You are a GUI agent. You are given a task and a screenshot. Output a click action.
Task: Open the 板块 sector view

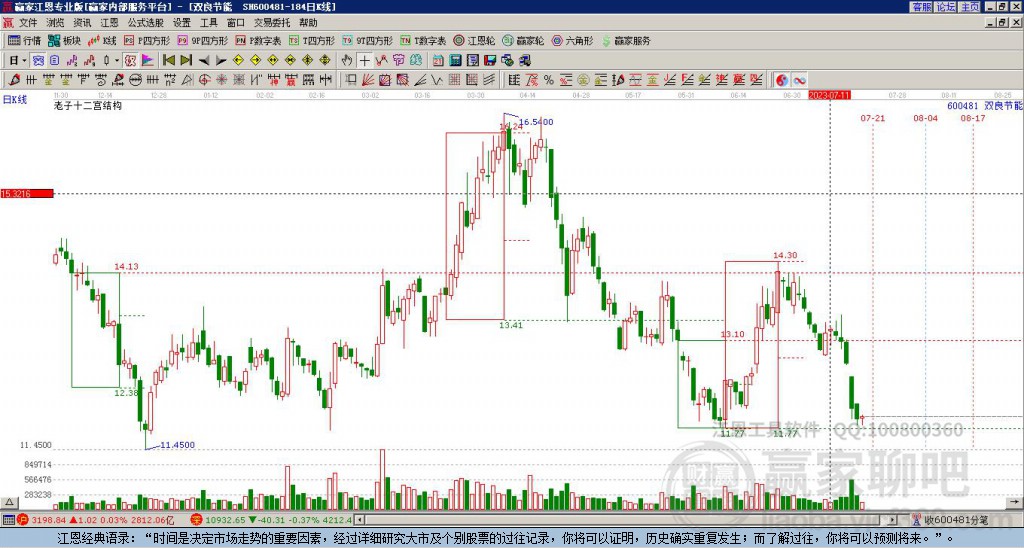click(x=64, y=40)
